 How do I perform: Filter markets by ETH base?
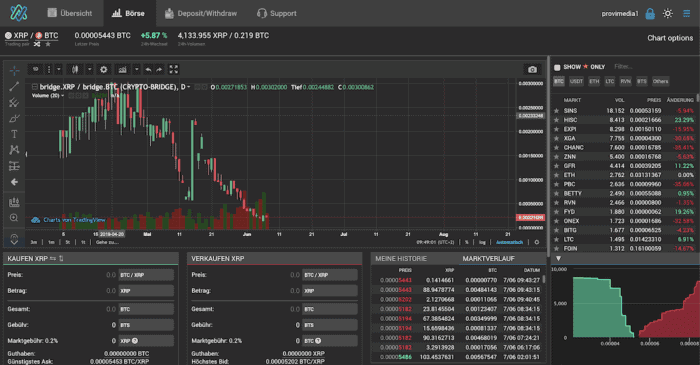coord(594,81)
